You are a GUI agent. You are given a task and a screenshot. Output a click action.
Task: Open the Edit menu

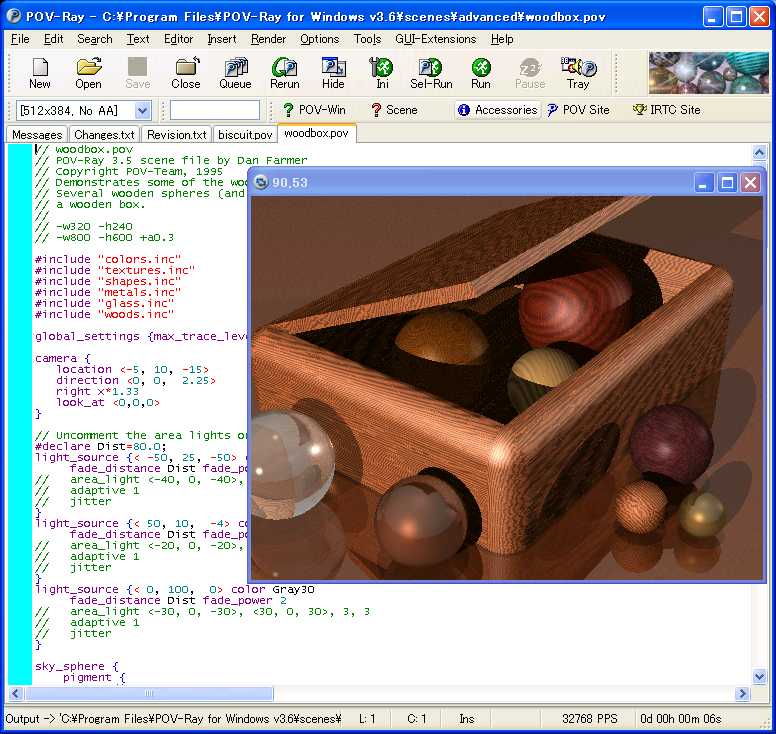point(53,39)
